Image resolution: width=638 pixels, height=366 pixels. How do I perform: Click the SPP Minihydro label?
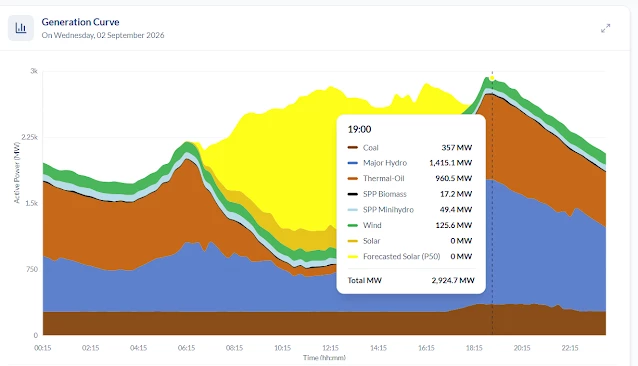point(388,210)
